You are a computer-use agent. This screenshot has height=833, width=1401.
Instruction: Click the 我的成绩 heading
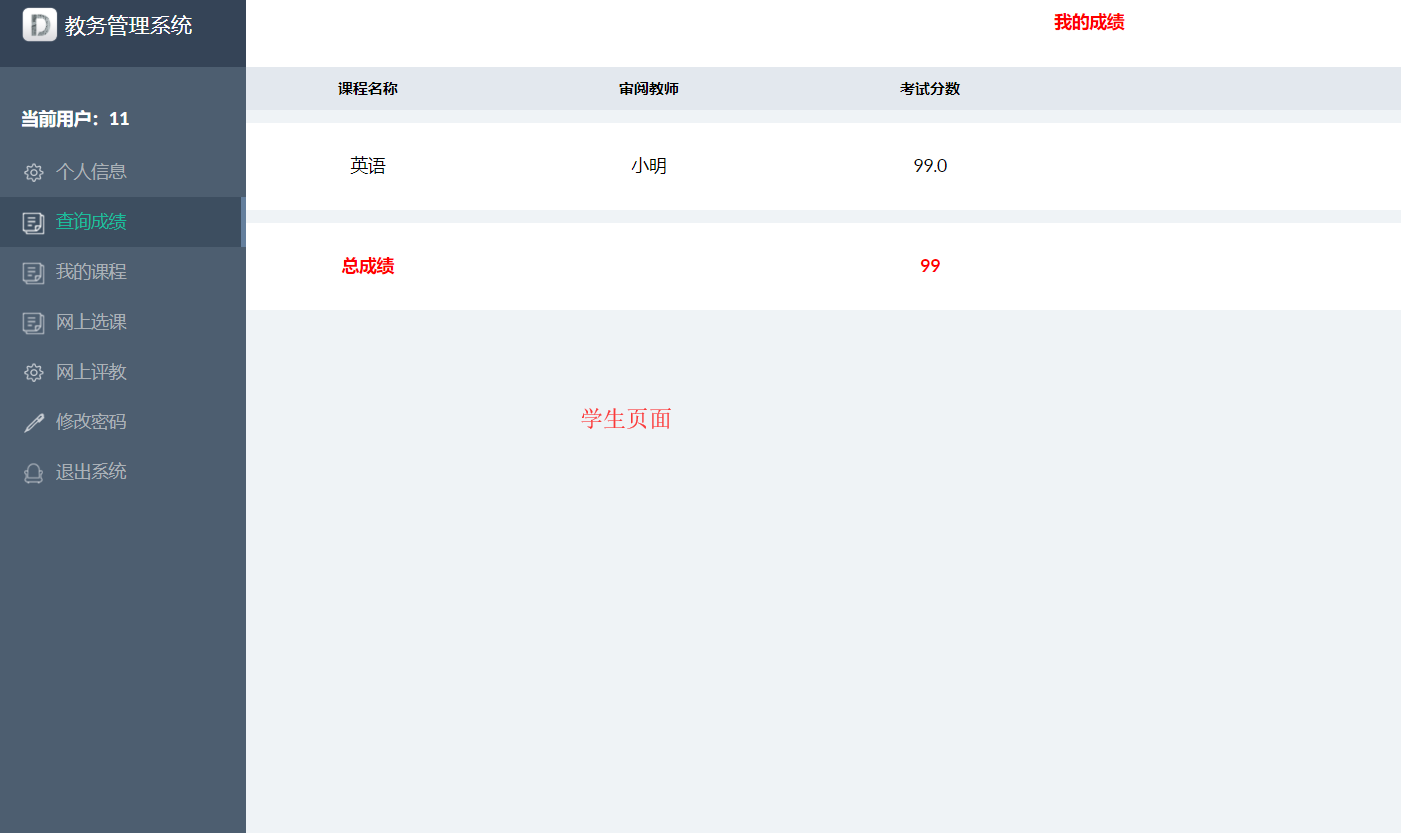point(1089,22)
